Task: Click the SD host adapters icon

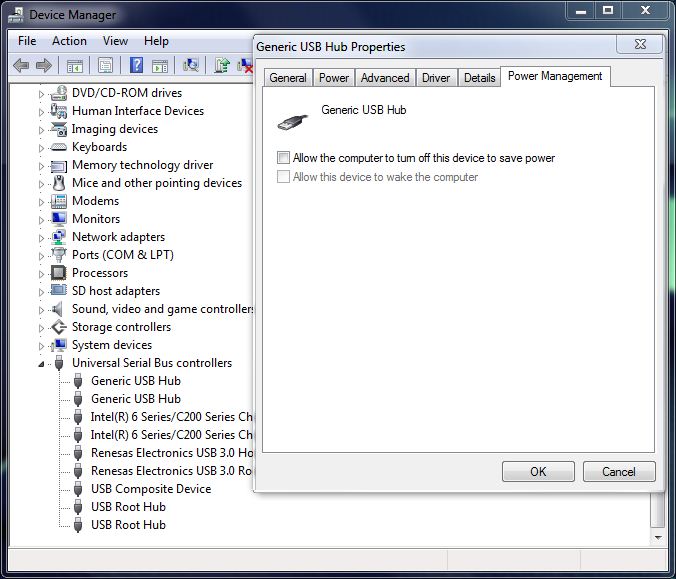Action: [x=59, y=291]
